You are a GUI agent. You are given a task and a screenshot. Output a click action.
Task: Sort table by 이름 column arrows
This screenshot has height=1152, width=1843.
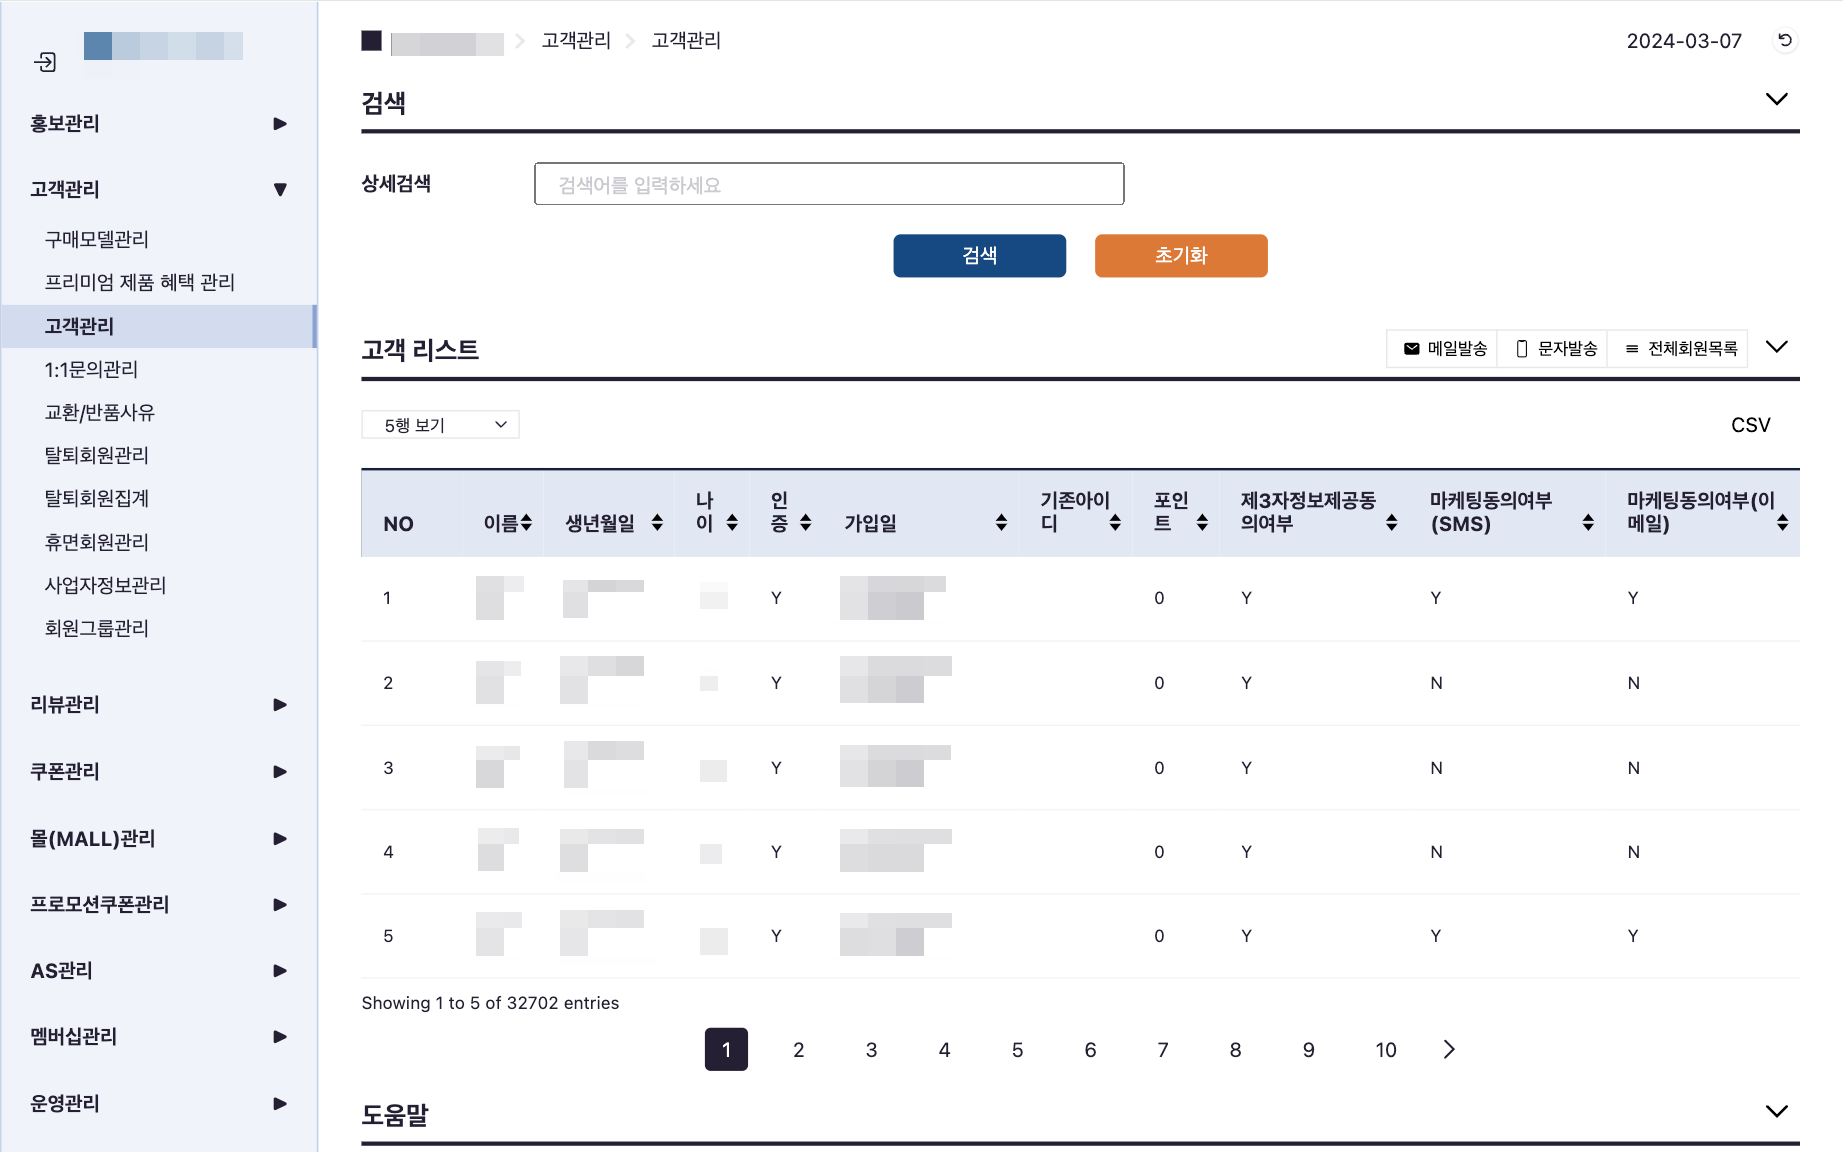point(527,523)
